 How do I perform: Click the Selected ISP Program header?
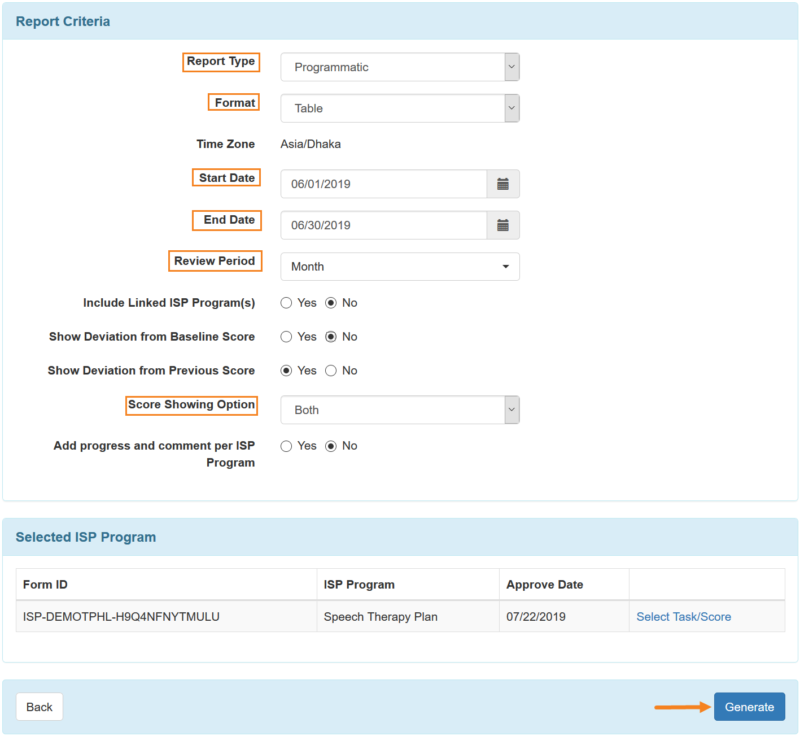84,537
